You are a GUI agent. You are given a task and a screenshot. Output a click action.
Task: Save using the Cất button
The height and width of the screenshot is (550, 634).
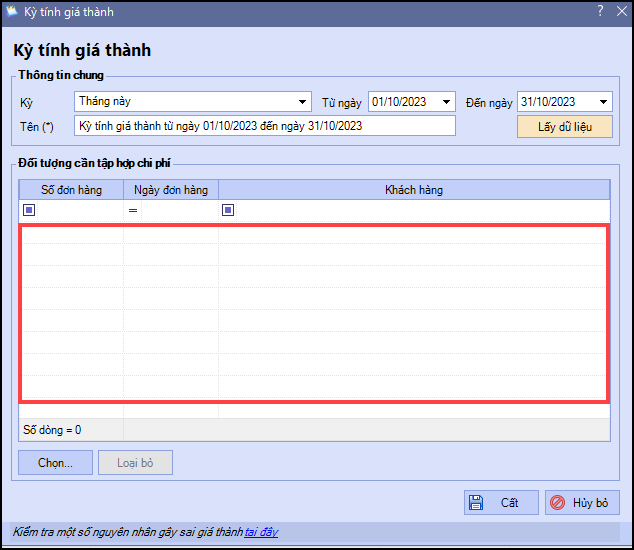point(501,502)
